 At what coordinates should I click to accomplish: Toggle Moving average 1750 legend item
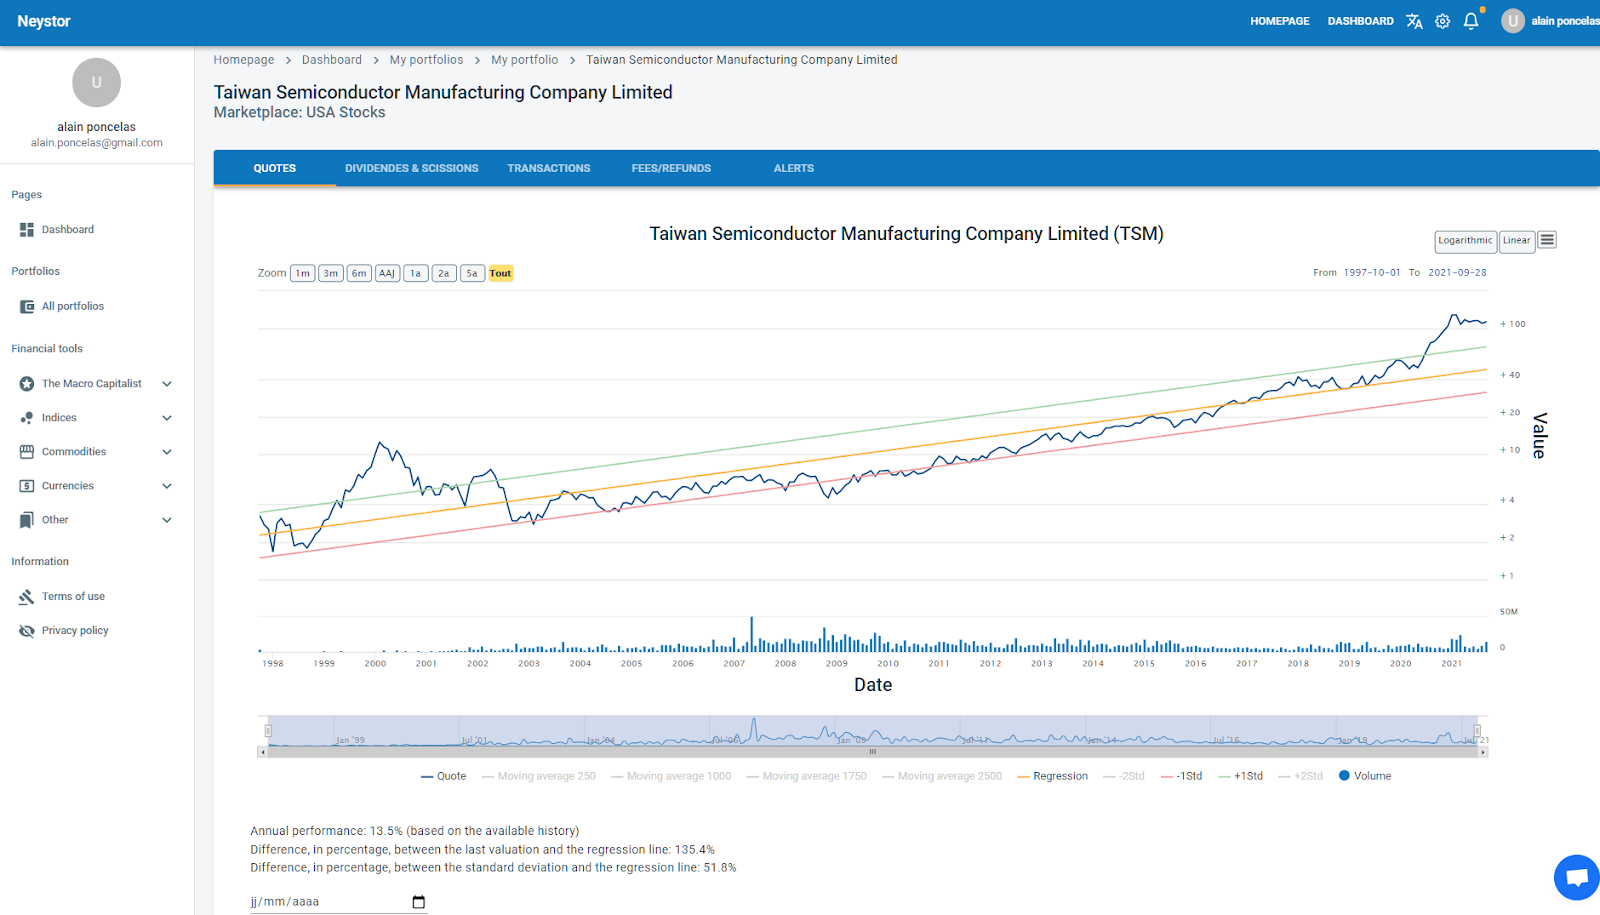point(807,776)
